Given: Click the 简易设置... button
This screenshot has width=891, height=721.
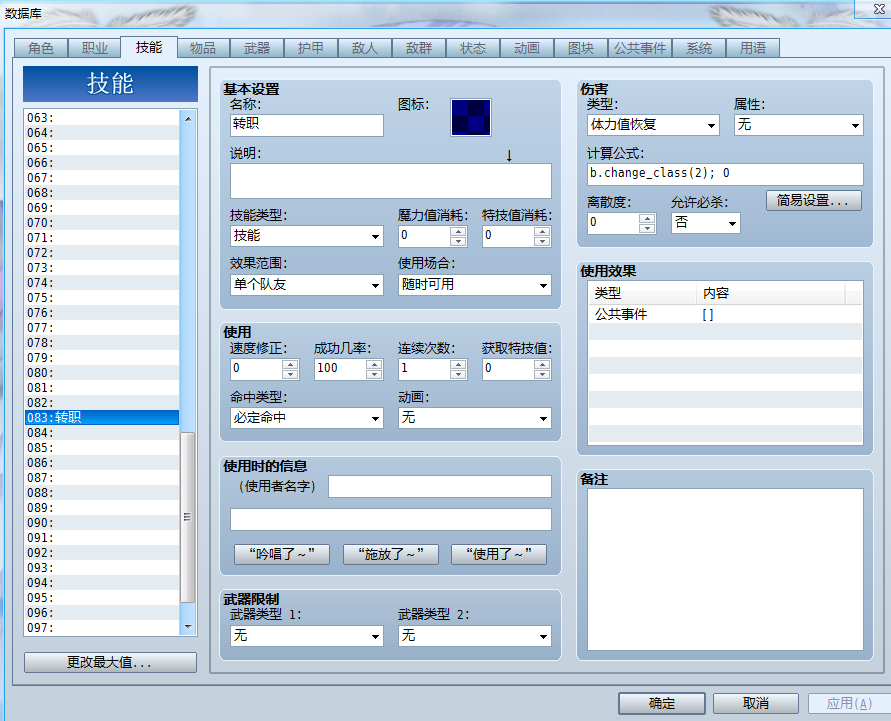Looking at the screenshot, I should tap(814, 201).
